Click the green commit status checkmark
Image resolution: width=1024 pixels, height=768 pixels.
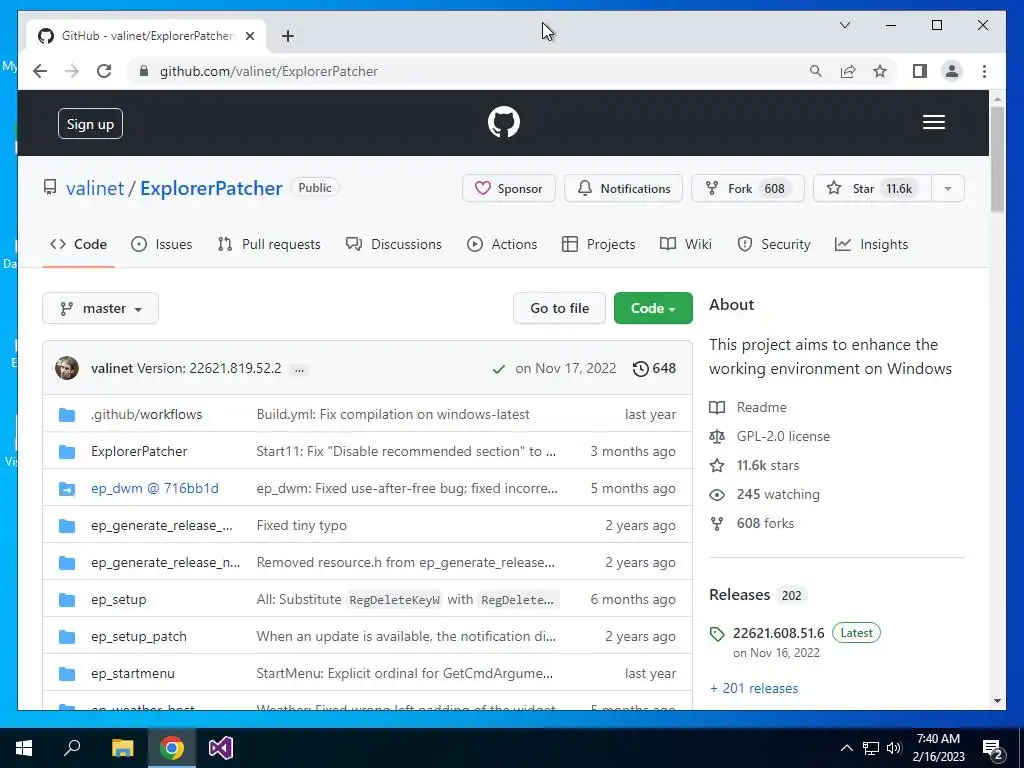[499, 369]
